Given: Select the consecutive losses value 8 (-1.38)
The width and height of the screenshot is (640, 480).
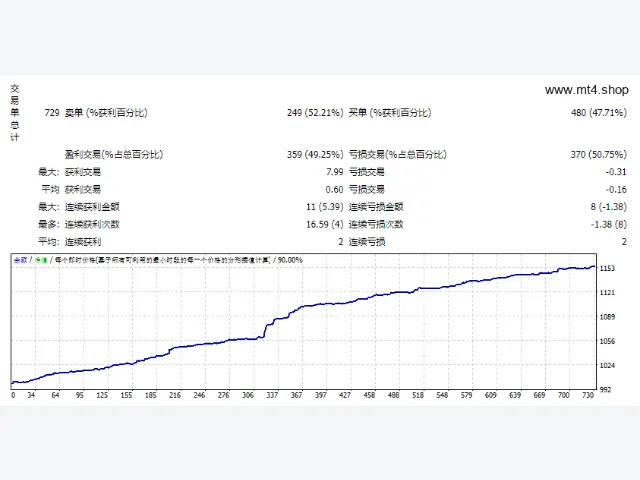Looking at the screenshot, I should [x=609, y=207].
